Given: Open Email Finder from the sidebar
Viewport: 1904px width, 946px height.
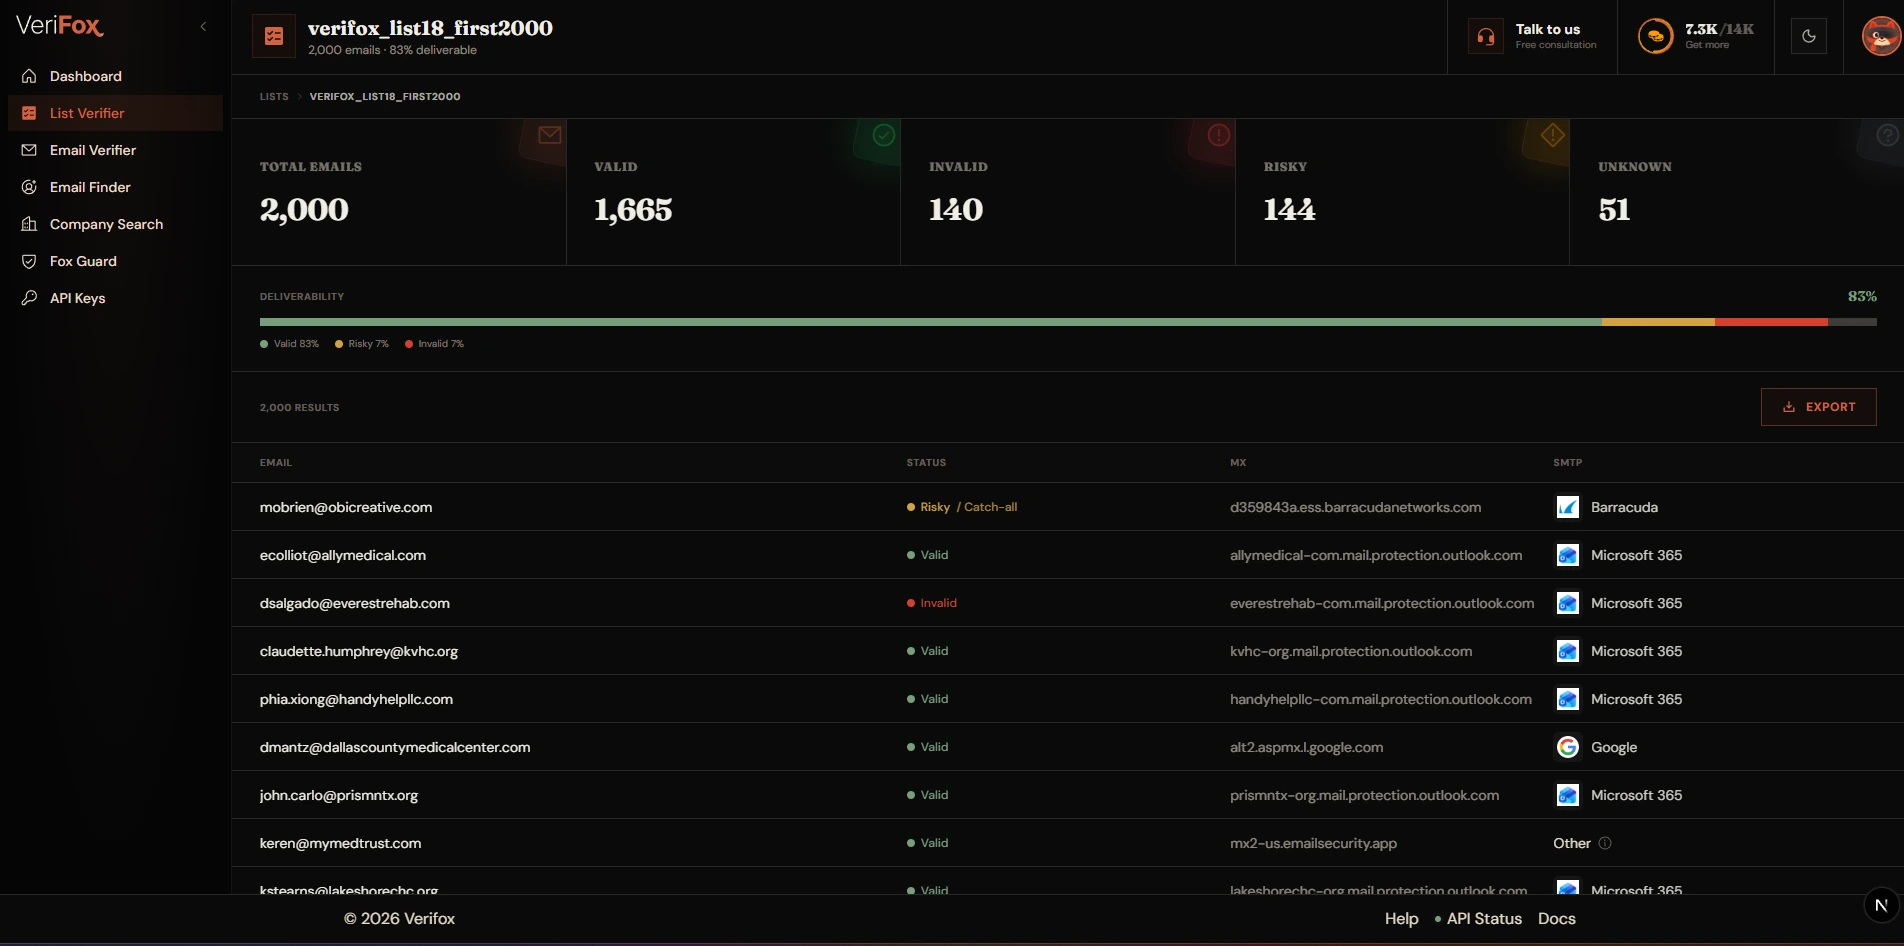Looking at the screenshot, I should coord(115,187).
